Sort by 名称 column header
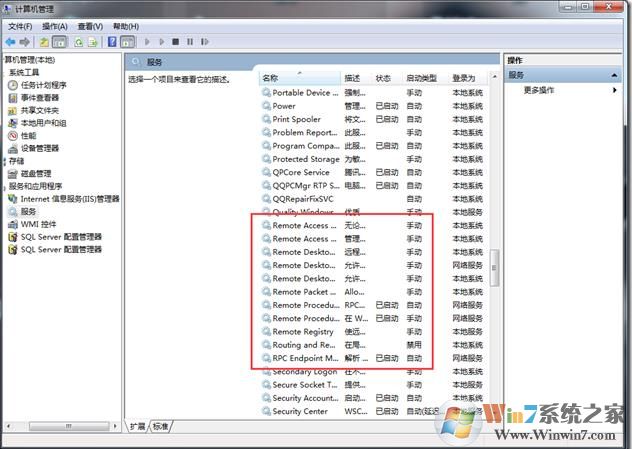The height and width of the screenshot is (449, 632). coord(300,78)
